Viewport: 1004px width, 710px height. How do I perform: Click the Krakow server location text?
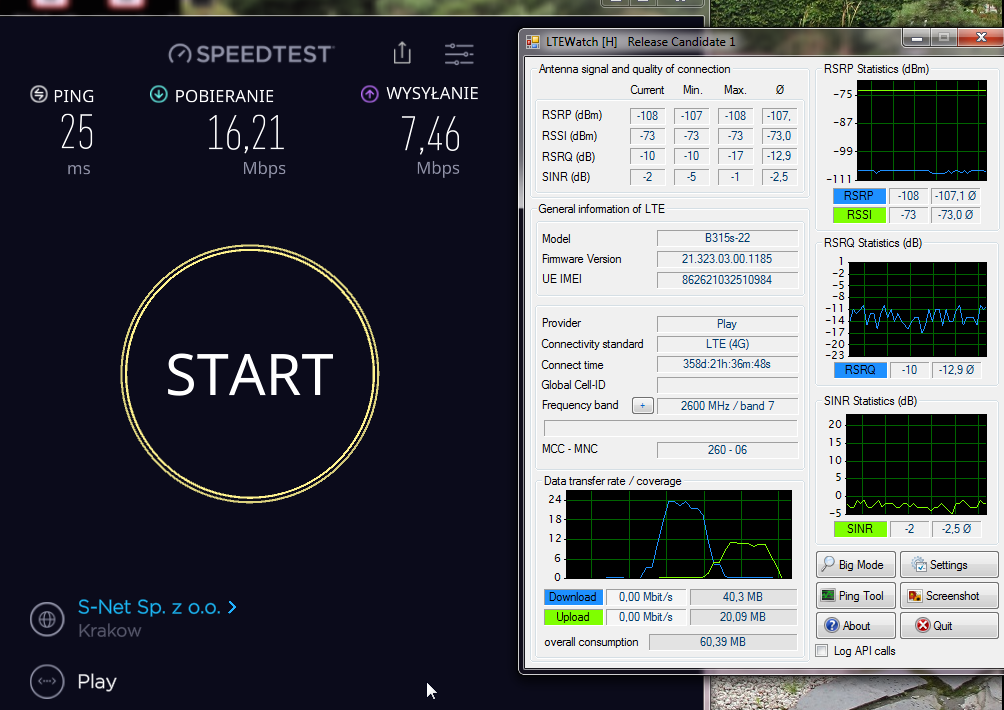109,631
